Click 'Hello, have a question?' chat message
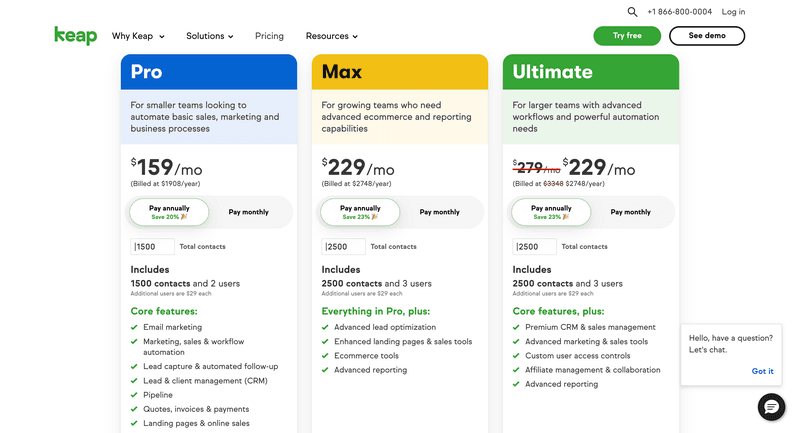 tap(731, 338)
